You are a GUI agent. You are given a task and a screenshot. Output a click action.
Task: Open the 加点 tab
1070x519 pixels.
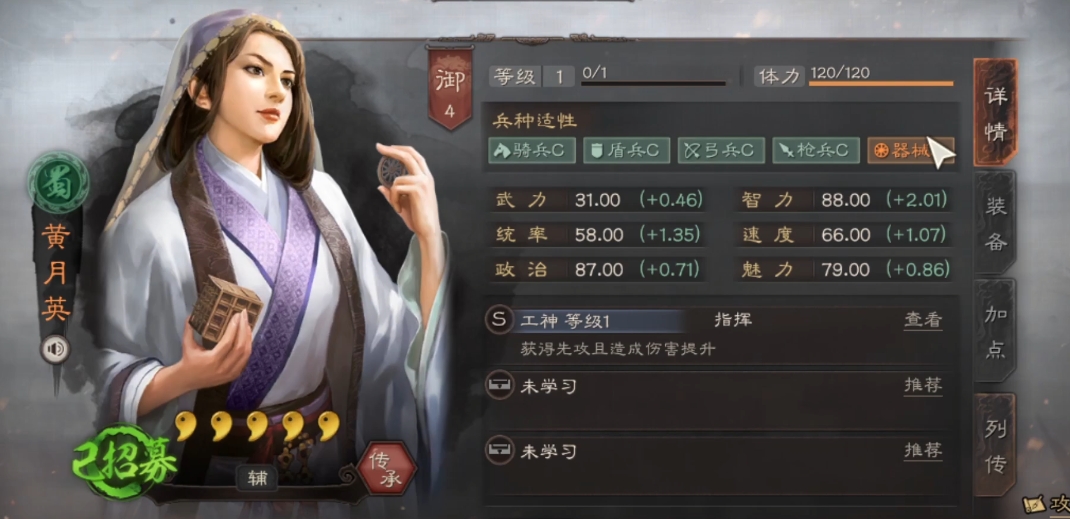coord(995,331)
